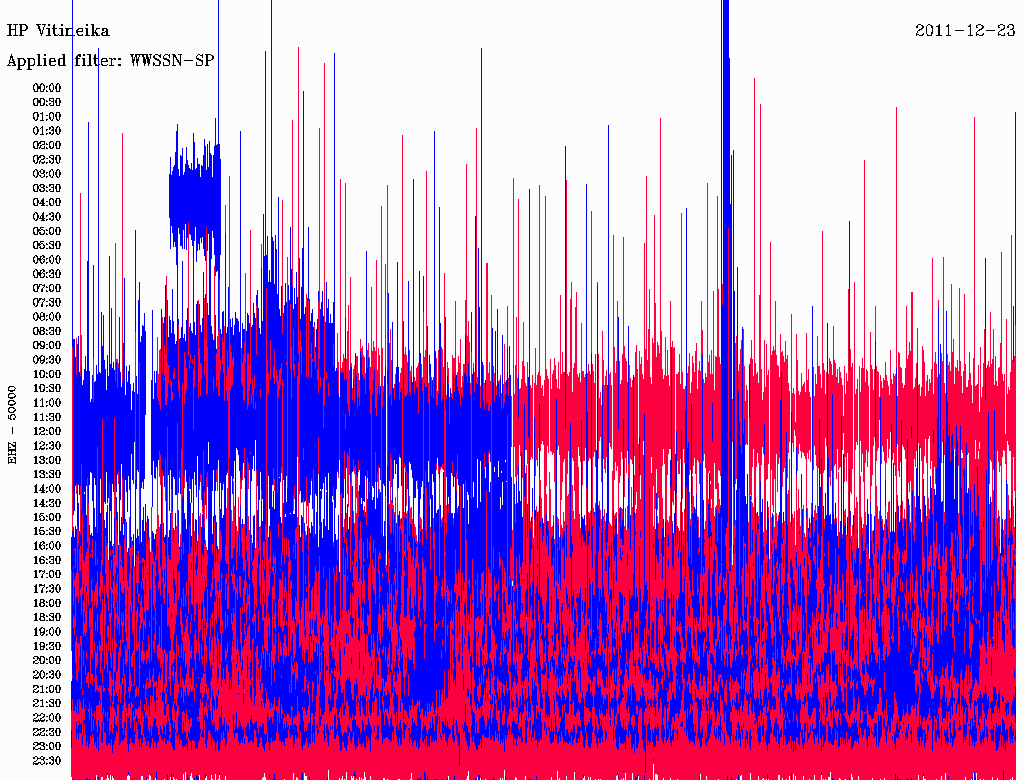Select the 04:00 time label
This screenshot has height=780, width=1024.
[x=47, y=203]
